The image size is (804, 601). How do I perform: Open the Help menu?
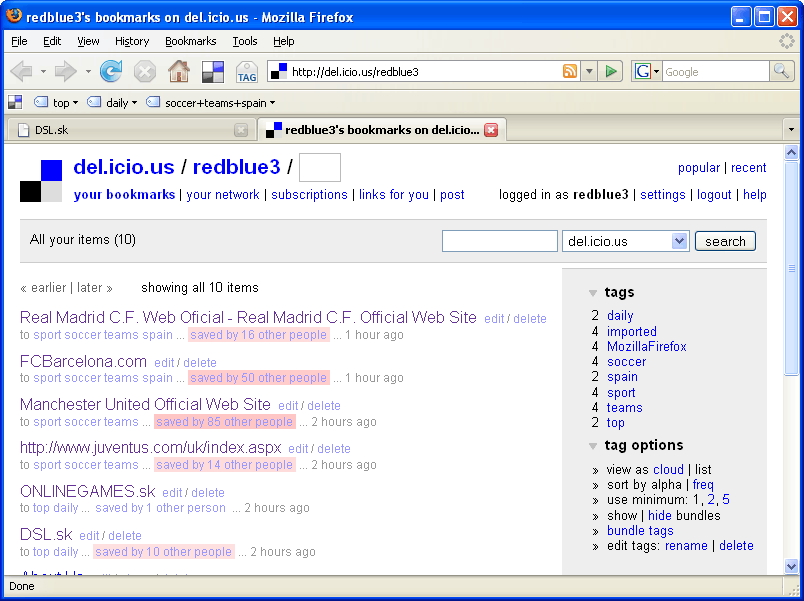(284, 41)
